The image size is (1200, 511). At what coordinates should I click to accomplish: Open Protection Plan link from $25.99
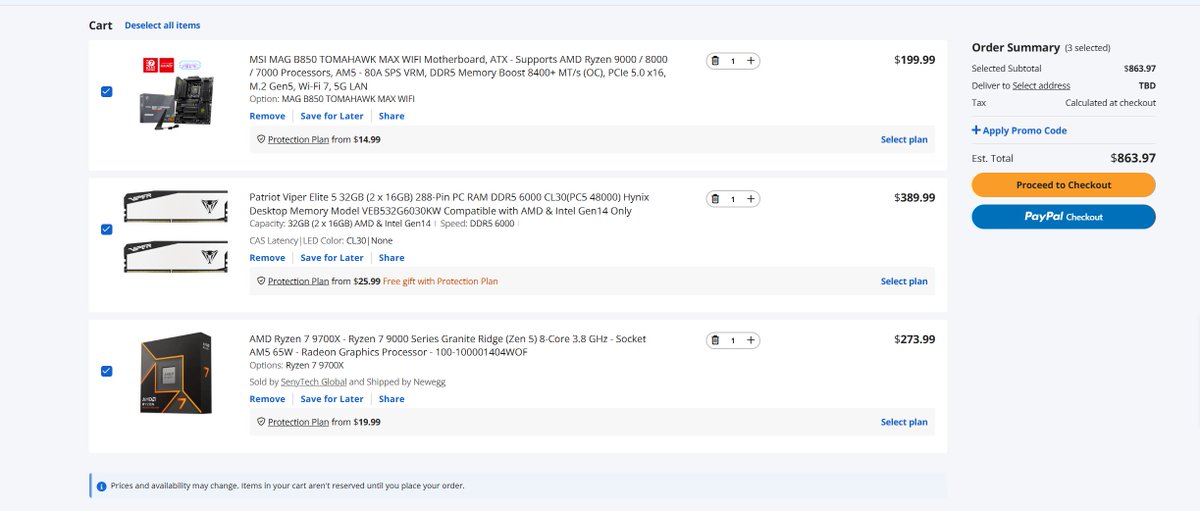[x=298, y=282]
